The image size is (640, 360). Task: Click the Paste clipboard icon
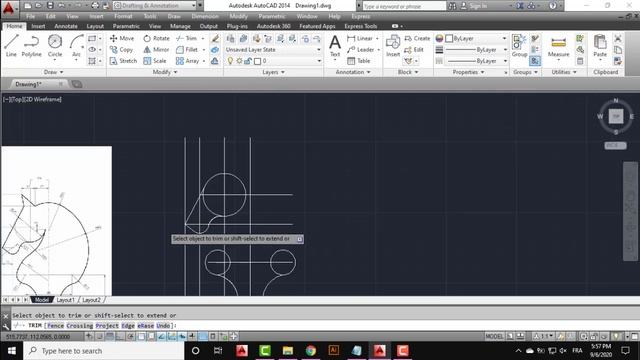[x=600, y=46]
